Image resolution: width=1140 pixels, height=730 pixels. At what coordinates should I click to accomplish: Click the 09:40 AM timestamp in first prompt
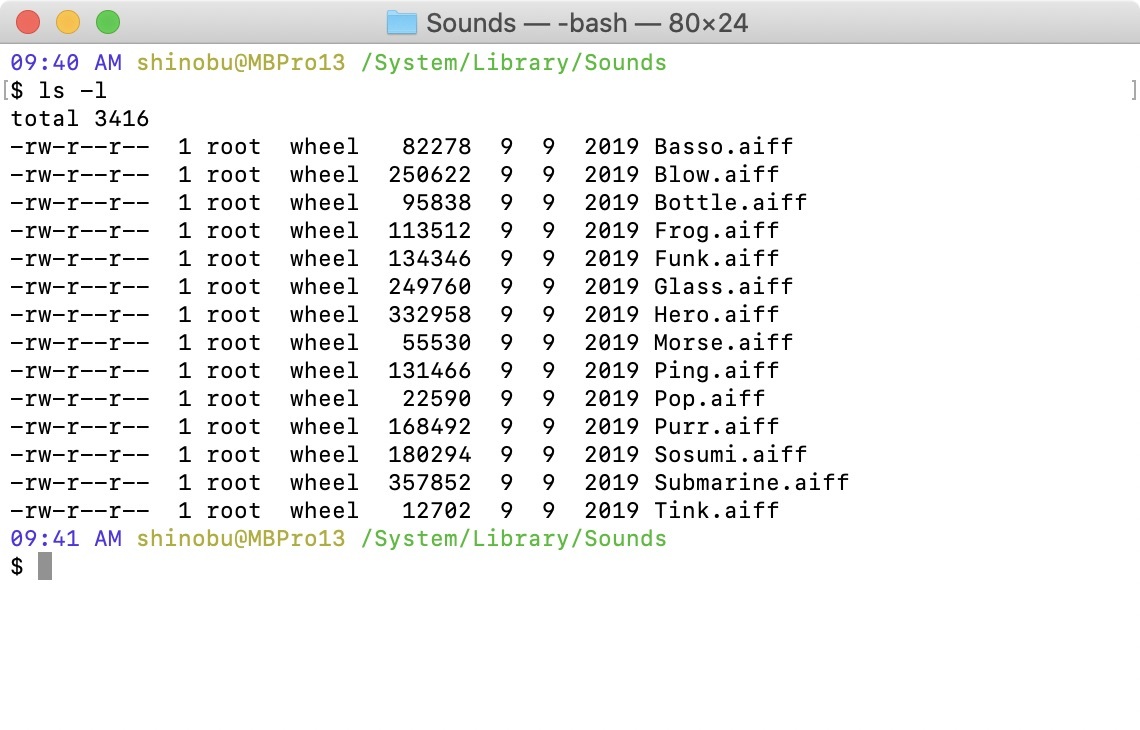[66, 63]
